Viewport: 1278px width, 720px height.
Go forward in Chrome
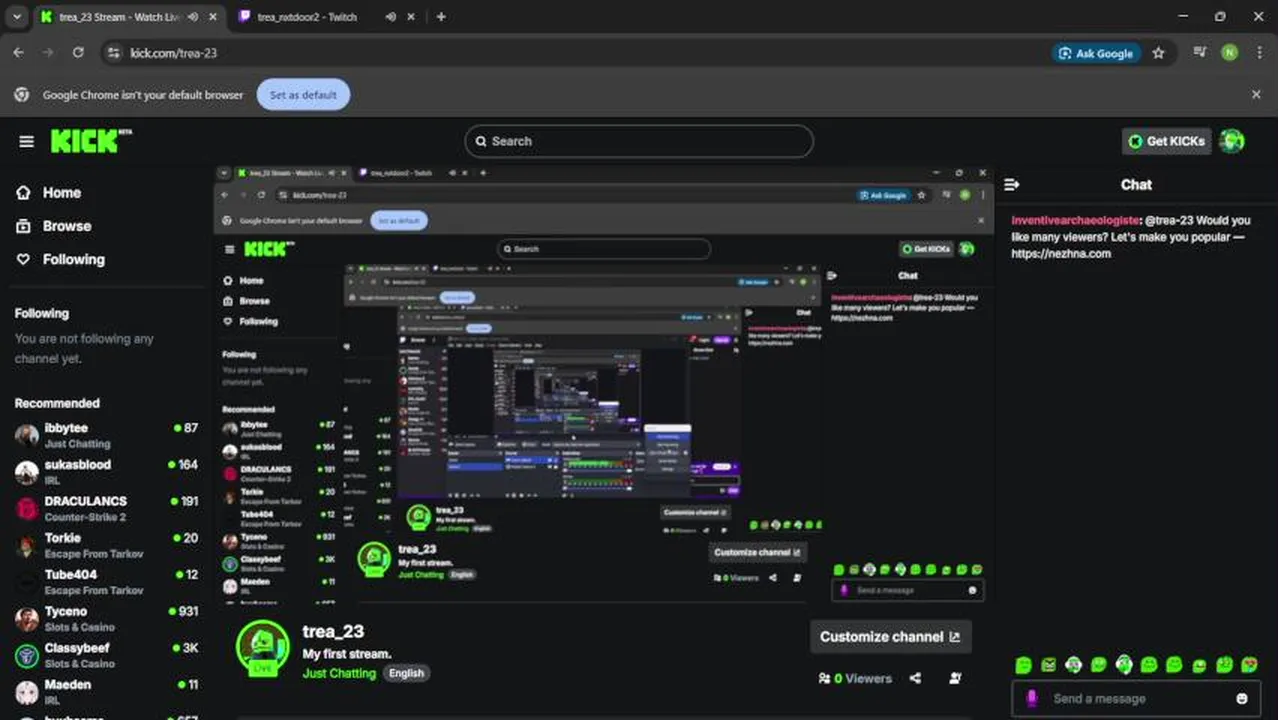click(x=48, y=53)
